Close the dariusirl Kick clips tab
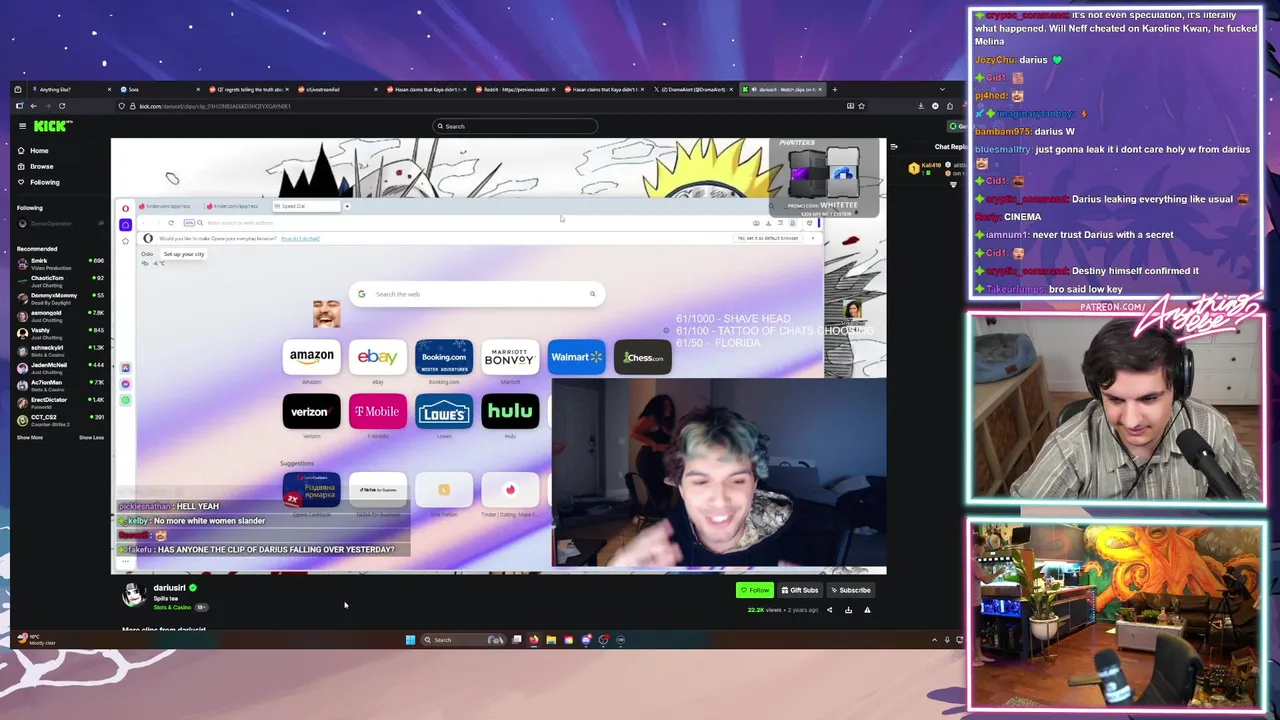The image size is (1280, 720). click(x=821, y=90)
